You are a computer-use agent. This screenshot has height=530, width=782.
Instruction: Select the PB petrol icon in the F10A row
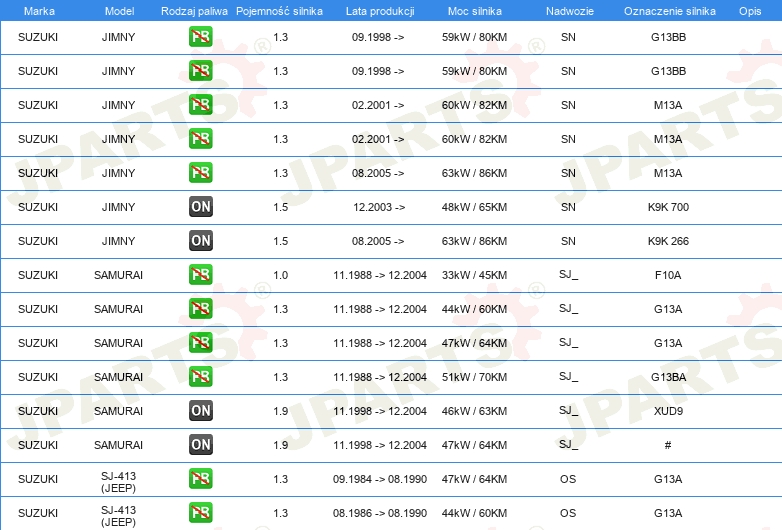tap(200, 274)
